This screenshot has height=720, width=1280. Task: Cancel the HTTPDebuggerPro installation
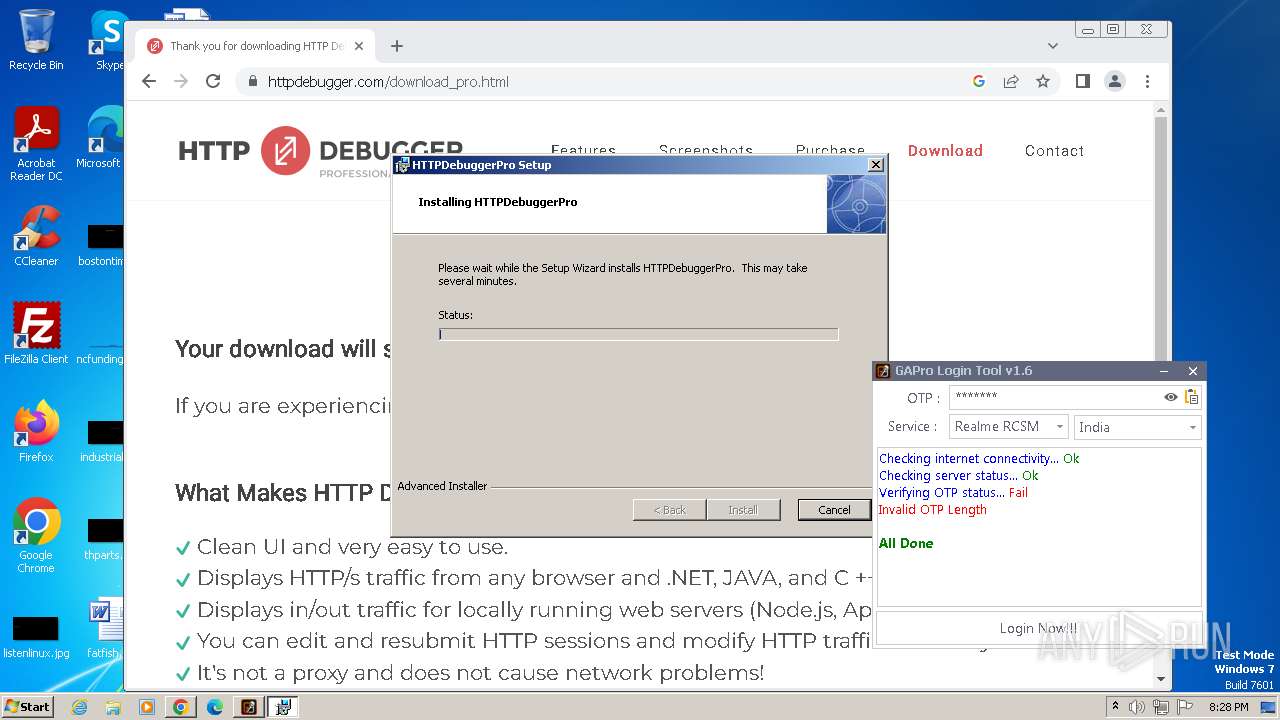(x=834, y=510)
